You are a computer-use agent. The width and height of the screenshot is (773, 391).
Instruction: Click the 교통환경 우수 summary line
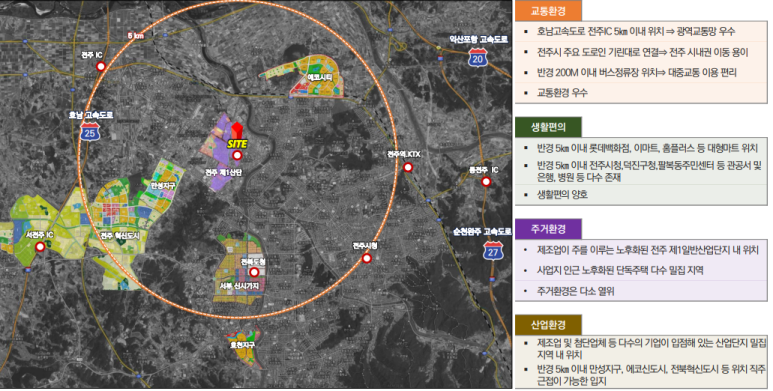coord(562,93)
